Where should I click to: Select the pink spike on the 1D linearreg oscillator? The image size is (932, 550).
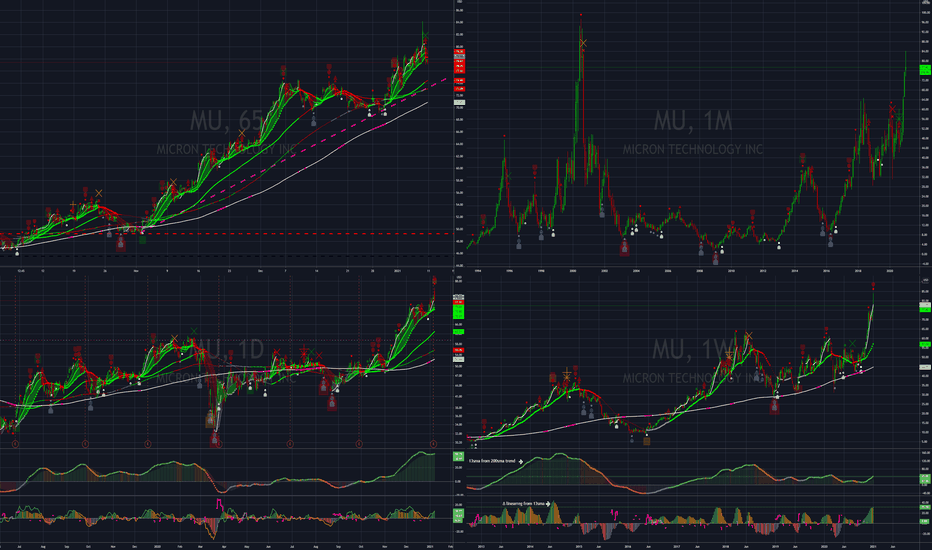pyautogui.click(x=220, y=505)
